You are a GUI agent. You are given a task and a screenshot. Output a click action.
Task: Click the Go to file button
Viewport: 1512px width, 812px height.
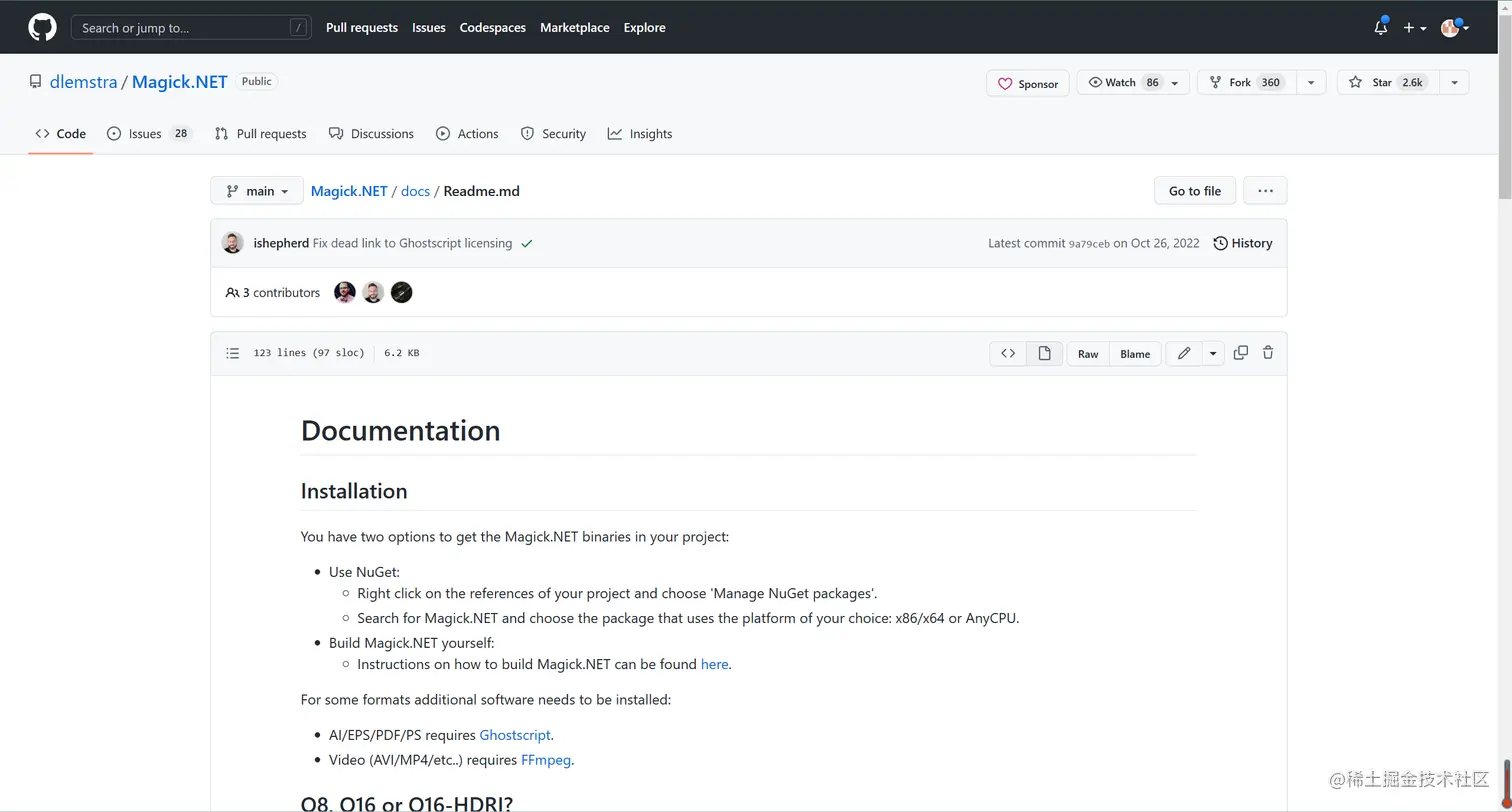[1195, 191]
